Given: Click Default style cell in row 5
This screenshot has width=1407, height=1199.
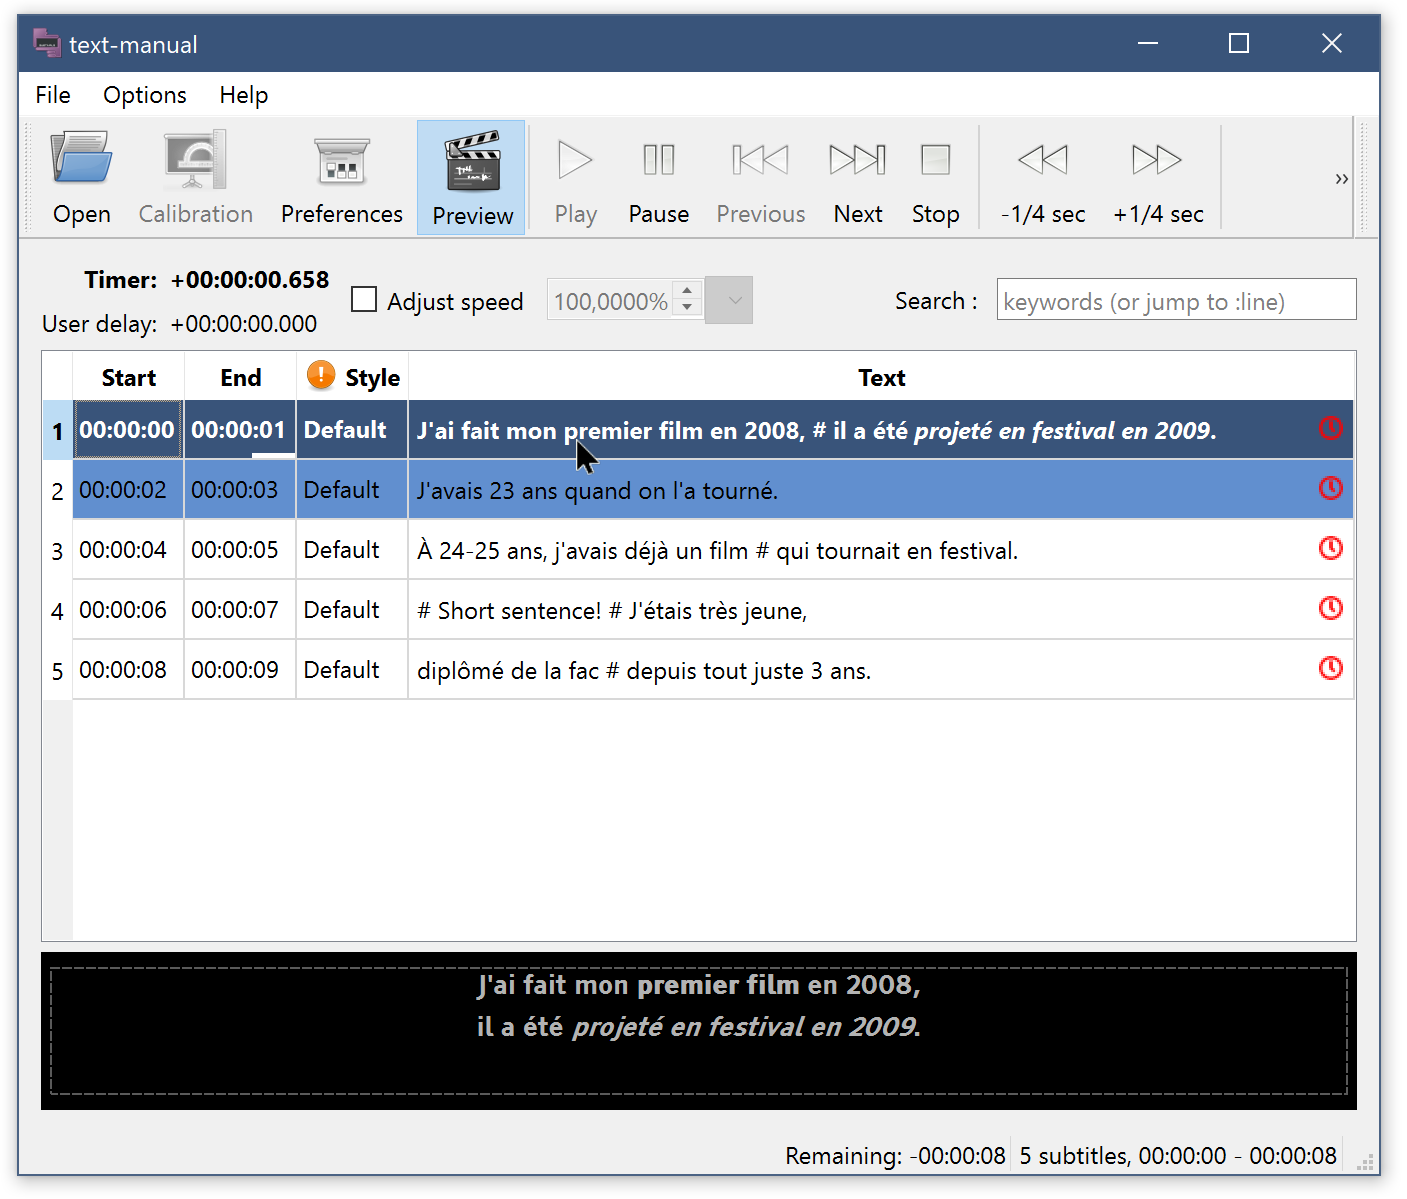Looking at the screenshot, I should pos(352,670).
